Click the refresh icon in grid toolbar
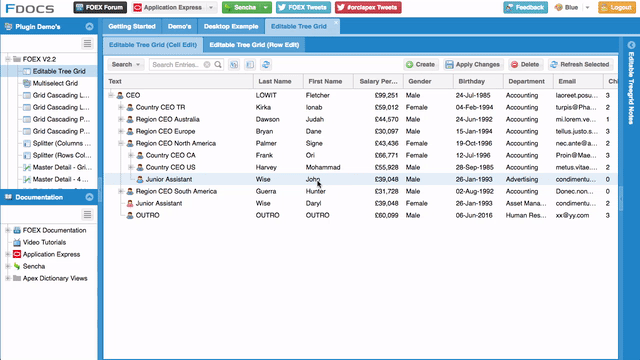Screen dimensions: 640x360 [266, 64]
